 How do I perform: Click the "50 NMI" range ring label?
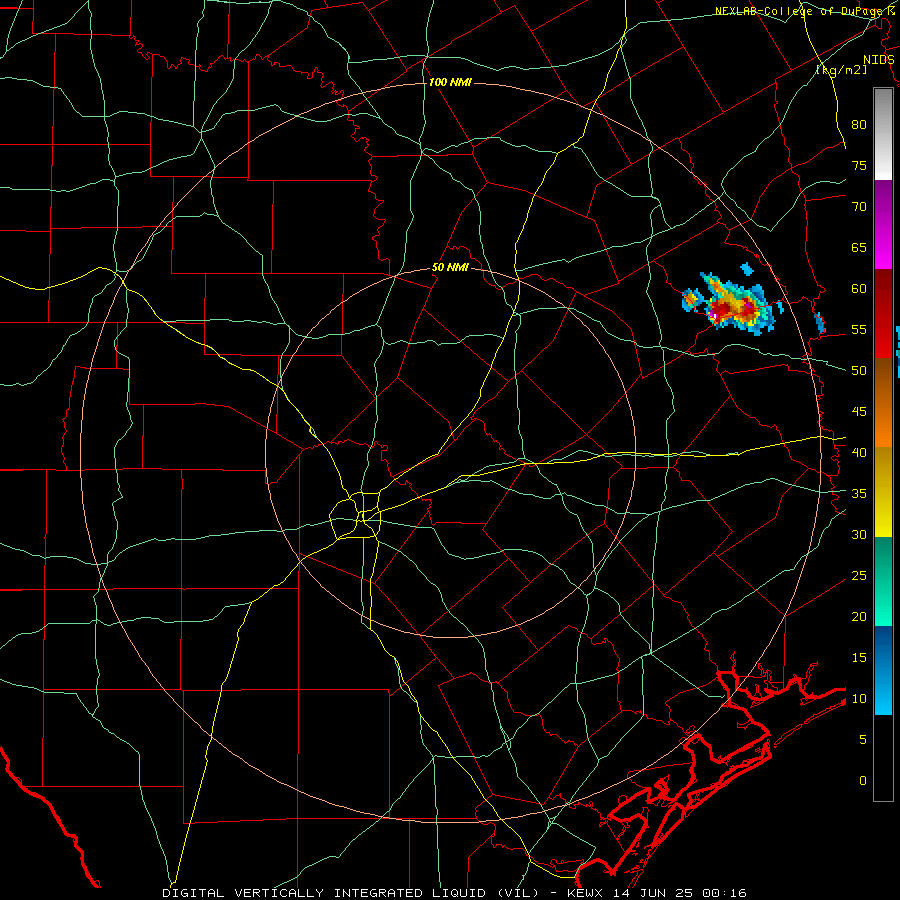pos(450,267)
